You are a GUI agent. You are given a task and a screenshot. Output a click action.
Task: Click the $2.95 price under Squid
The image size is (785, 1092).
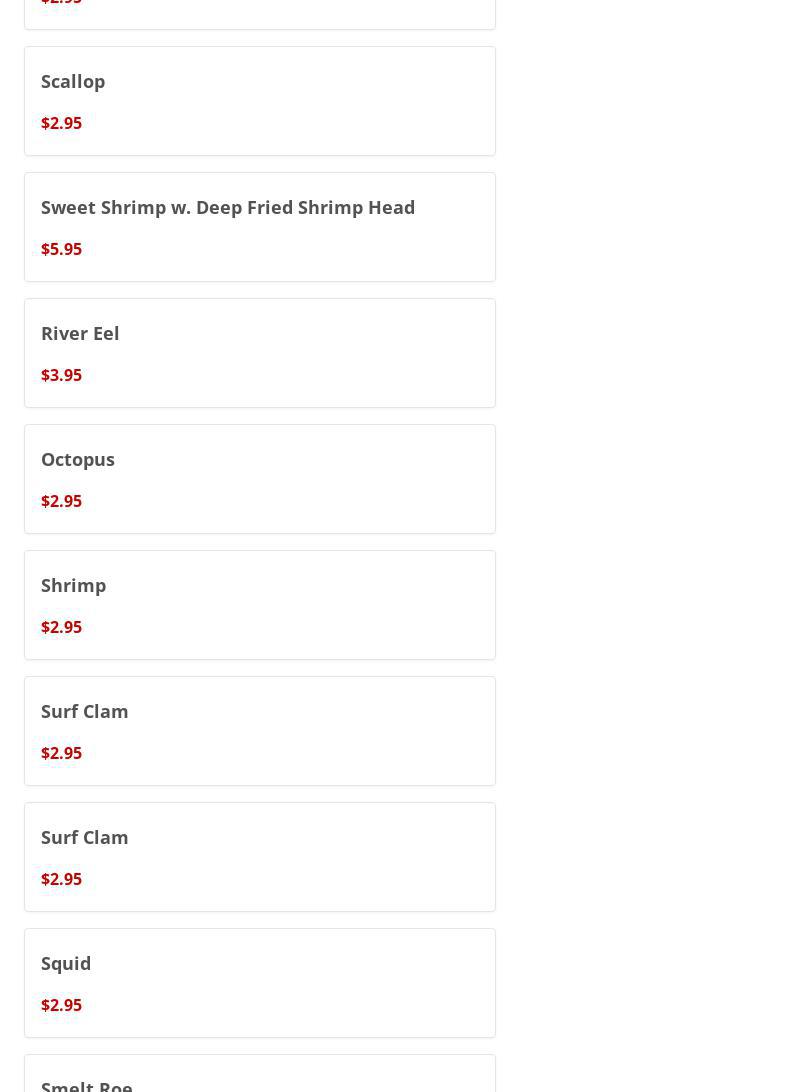pyautogui.click(x=61, y=1005)
